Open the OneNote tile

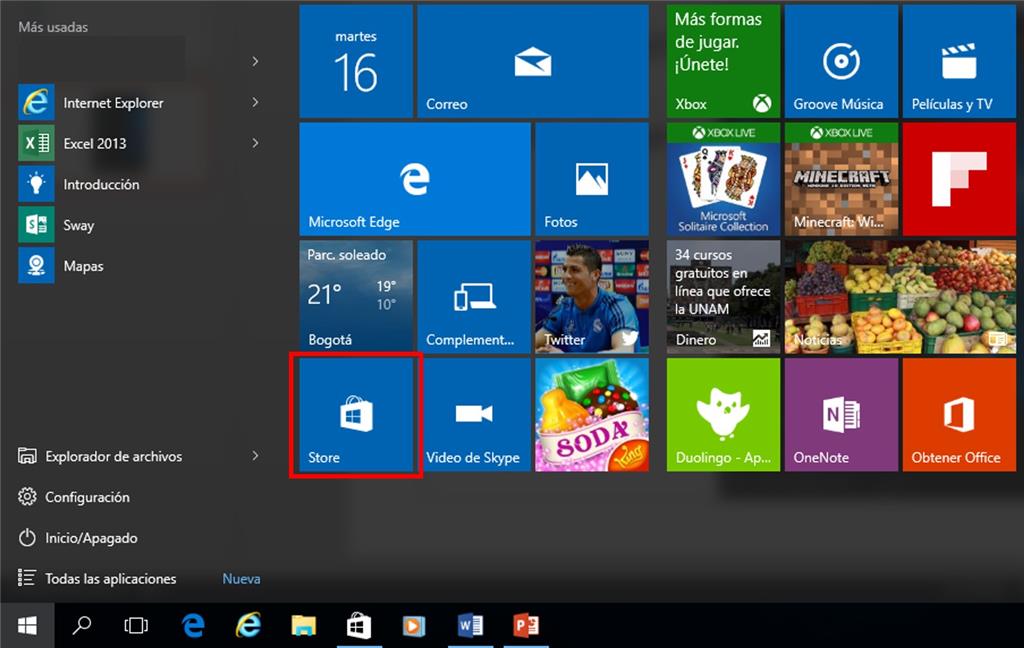(x=841, y=415)
